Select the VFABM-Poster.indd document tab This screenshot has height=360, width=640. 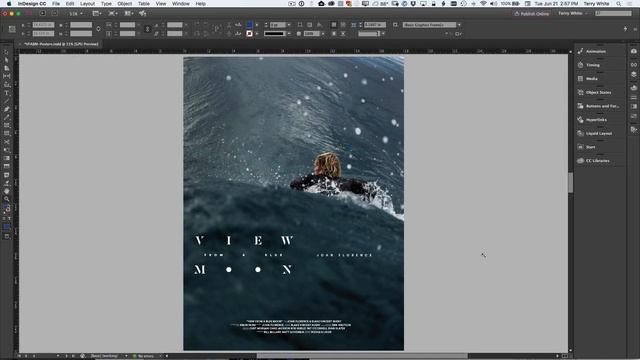click(x=61, y=44)
